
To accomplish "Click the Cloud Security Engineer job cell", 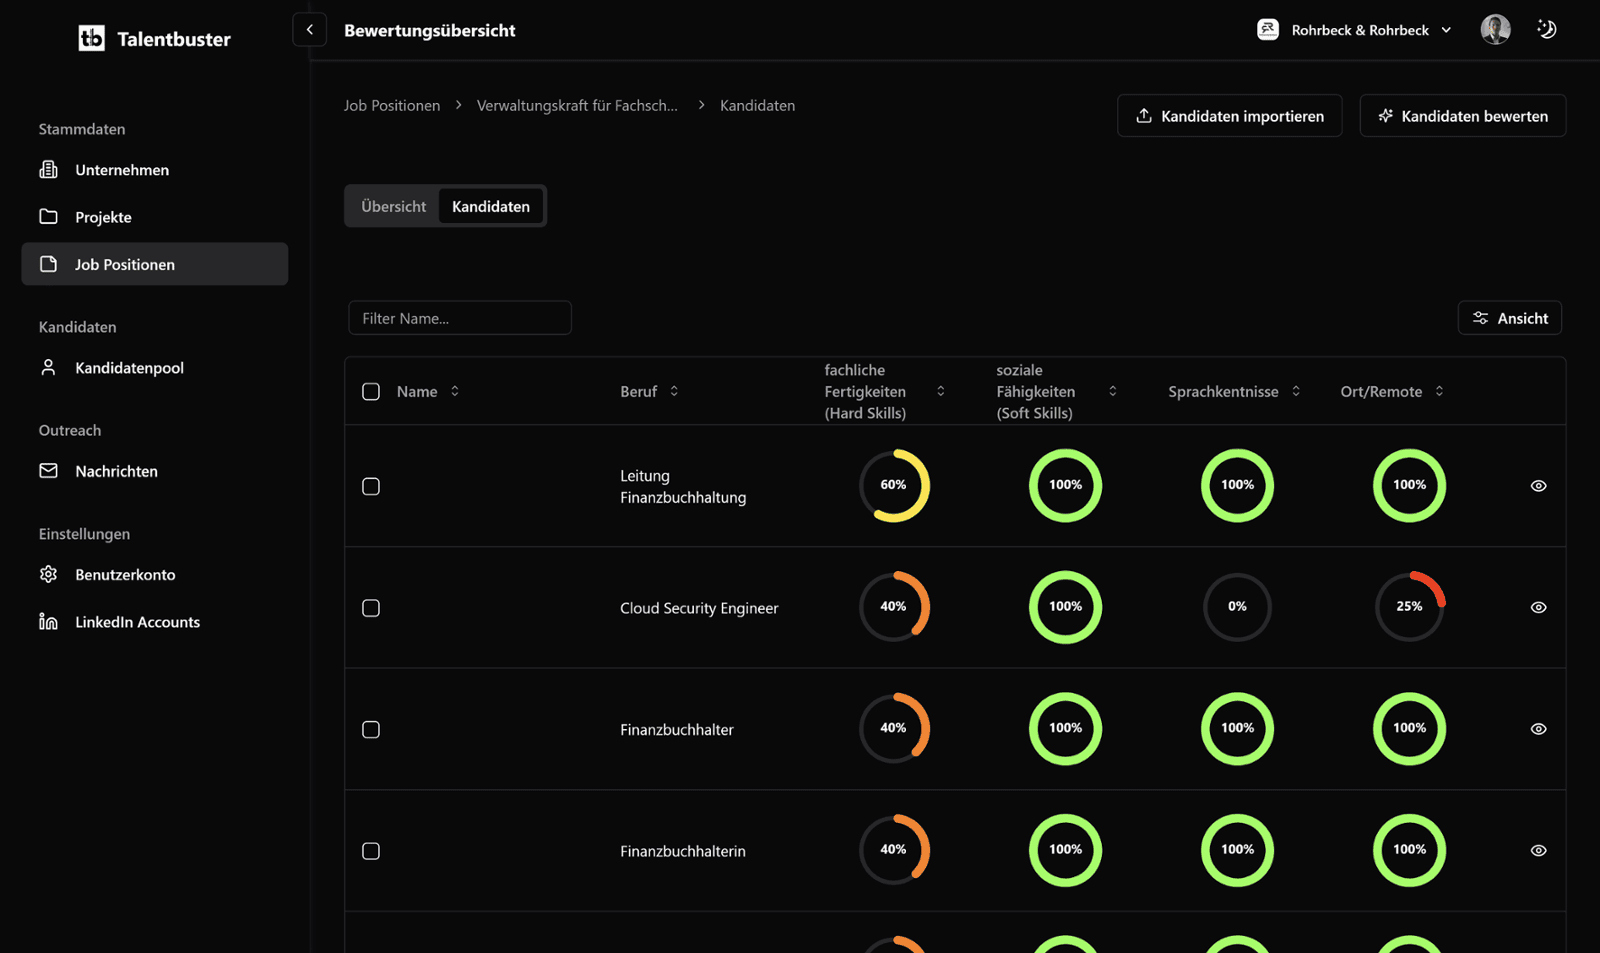I will point(699,608).
